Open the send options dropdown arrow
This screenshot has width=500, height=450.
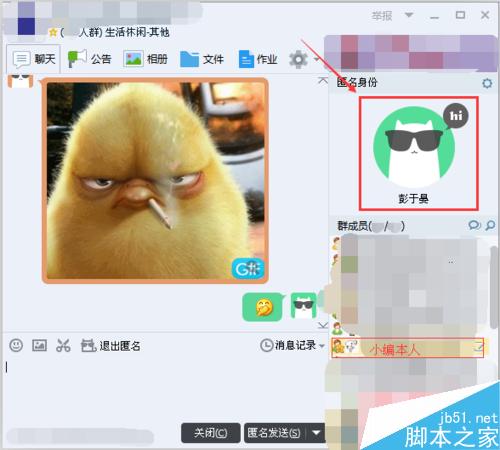pos(316,433)
